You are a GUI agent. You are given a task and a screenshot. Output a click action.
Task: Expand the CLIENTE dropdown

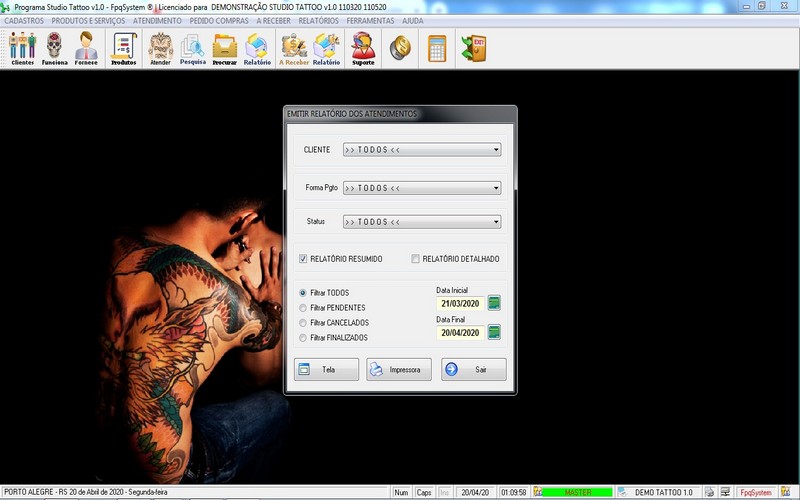(x=496, y=149)
